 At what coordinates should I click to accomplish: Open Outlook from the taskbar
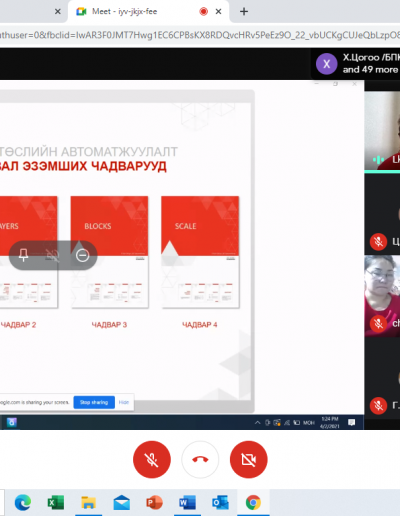(x=220, y=502)
